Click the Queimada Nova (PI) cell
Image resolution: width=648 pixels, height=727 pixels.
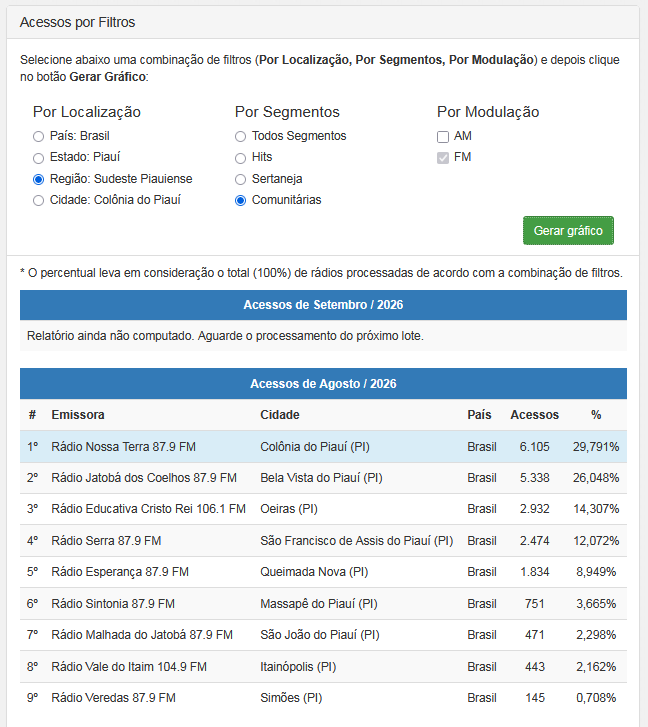pos(314,572)
